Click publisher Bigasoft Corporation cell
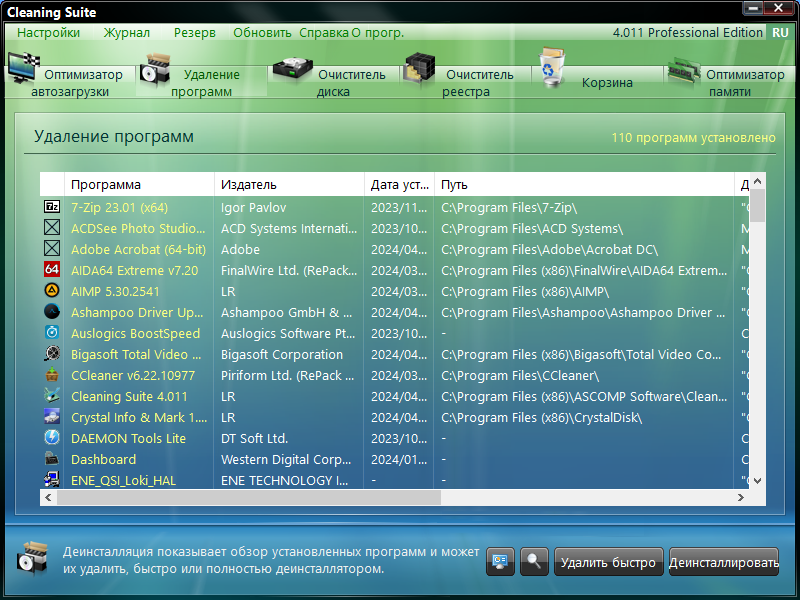The width and height of the screenshot is (800, 600). click(282, 354)
